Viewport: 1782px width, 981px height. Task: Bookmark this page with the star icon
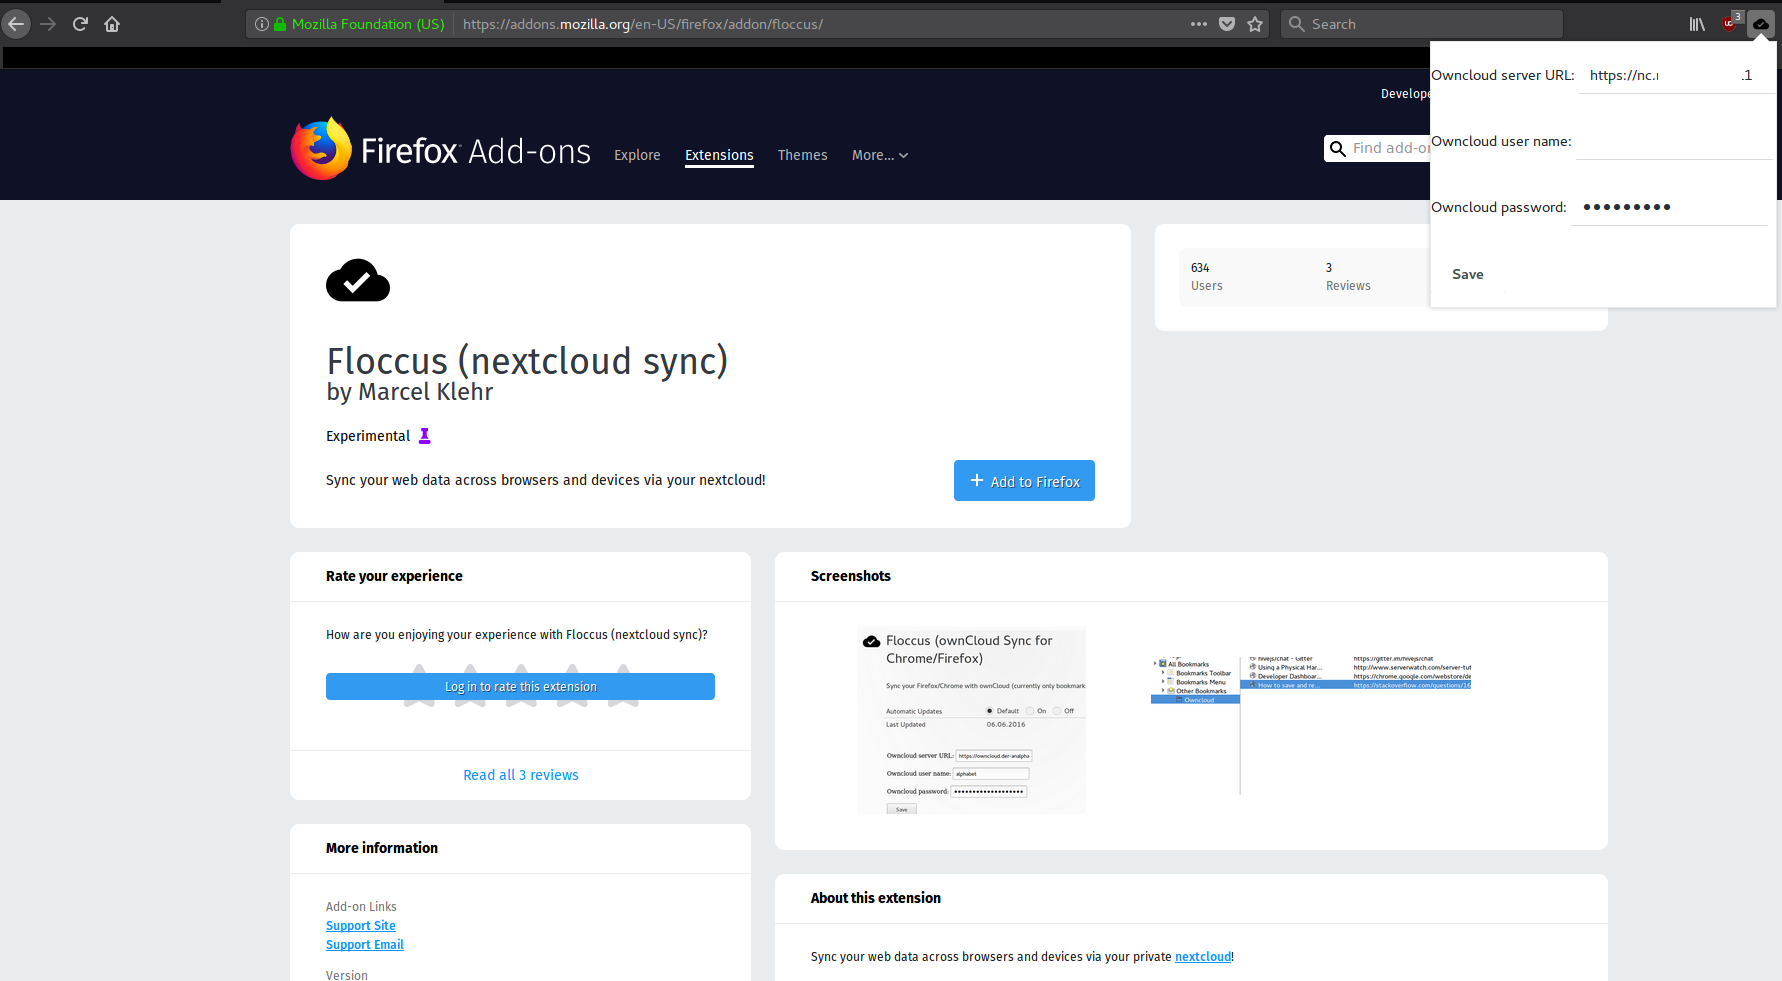point(1255,24)
